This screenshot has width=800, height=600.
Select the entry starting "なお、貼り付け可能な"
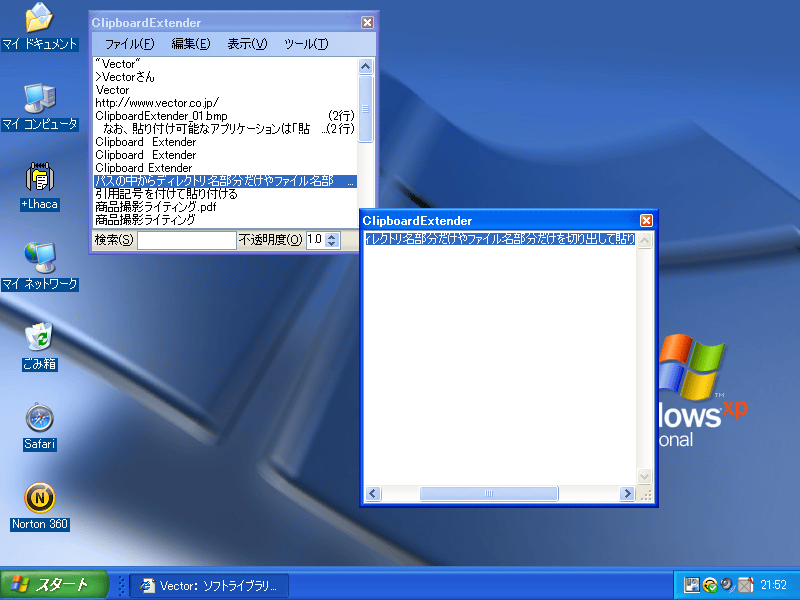pos(225,129)
